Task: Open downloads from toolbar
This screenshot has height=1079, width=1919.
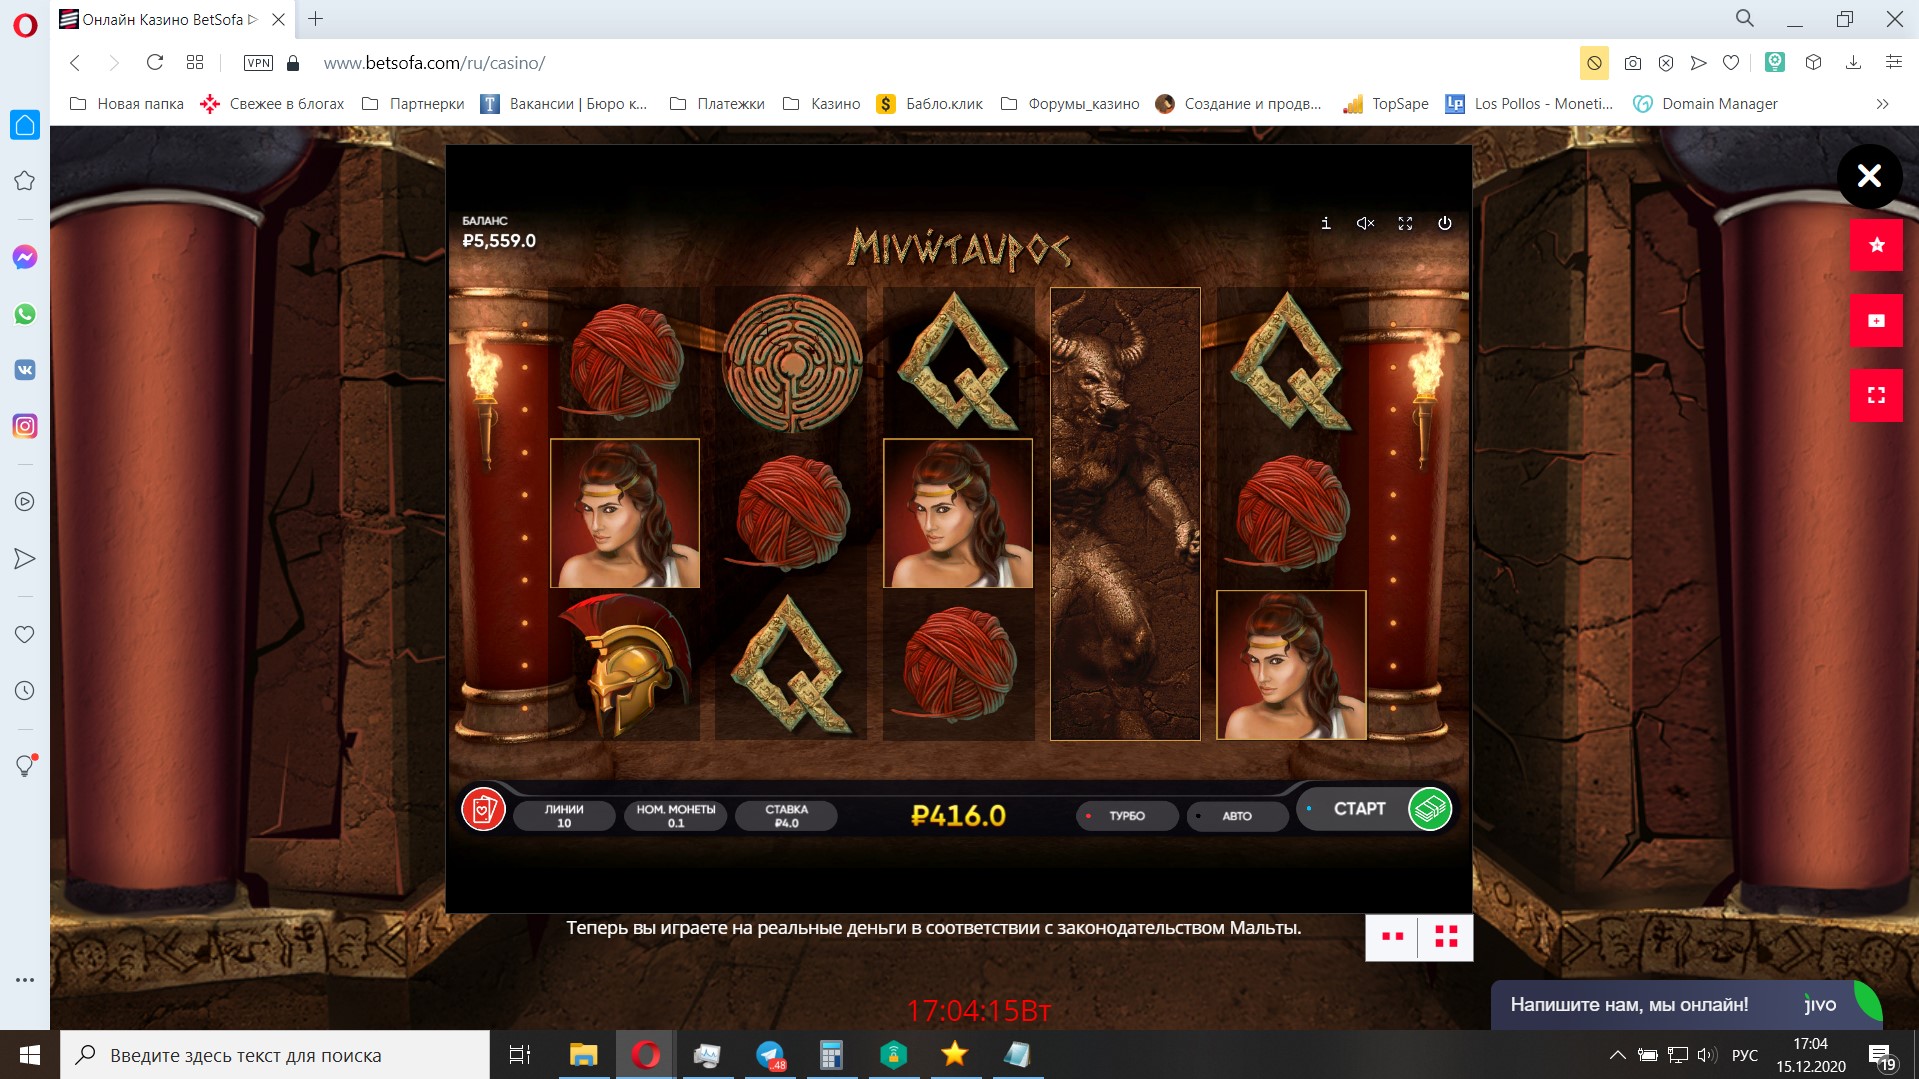Action: pos(1853,63)
